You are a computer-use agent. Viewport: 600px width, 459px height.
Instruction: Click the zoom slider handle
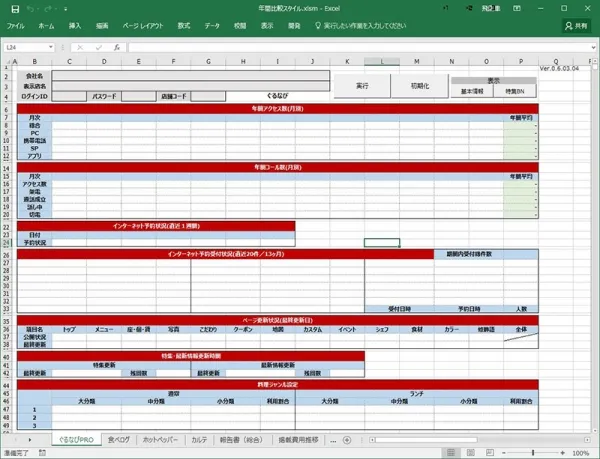tap(533, 453)
